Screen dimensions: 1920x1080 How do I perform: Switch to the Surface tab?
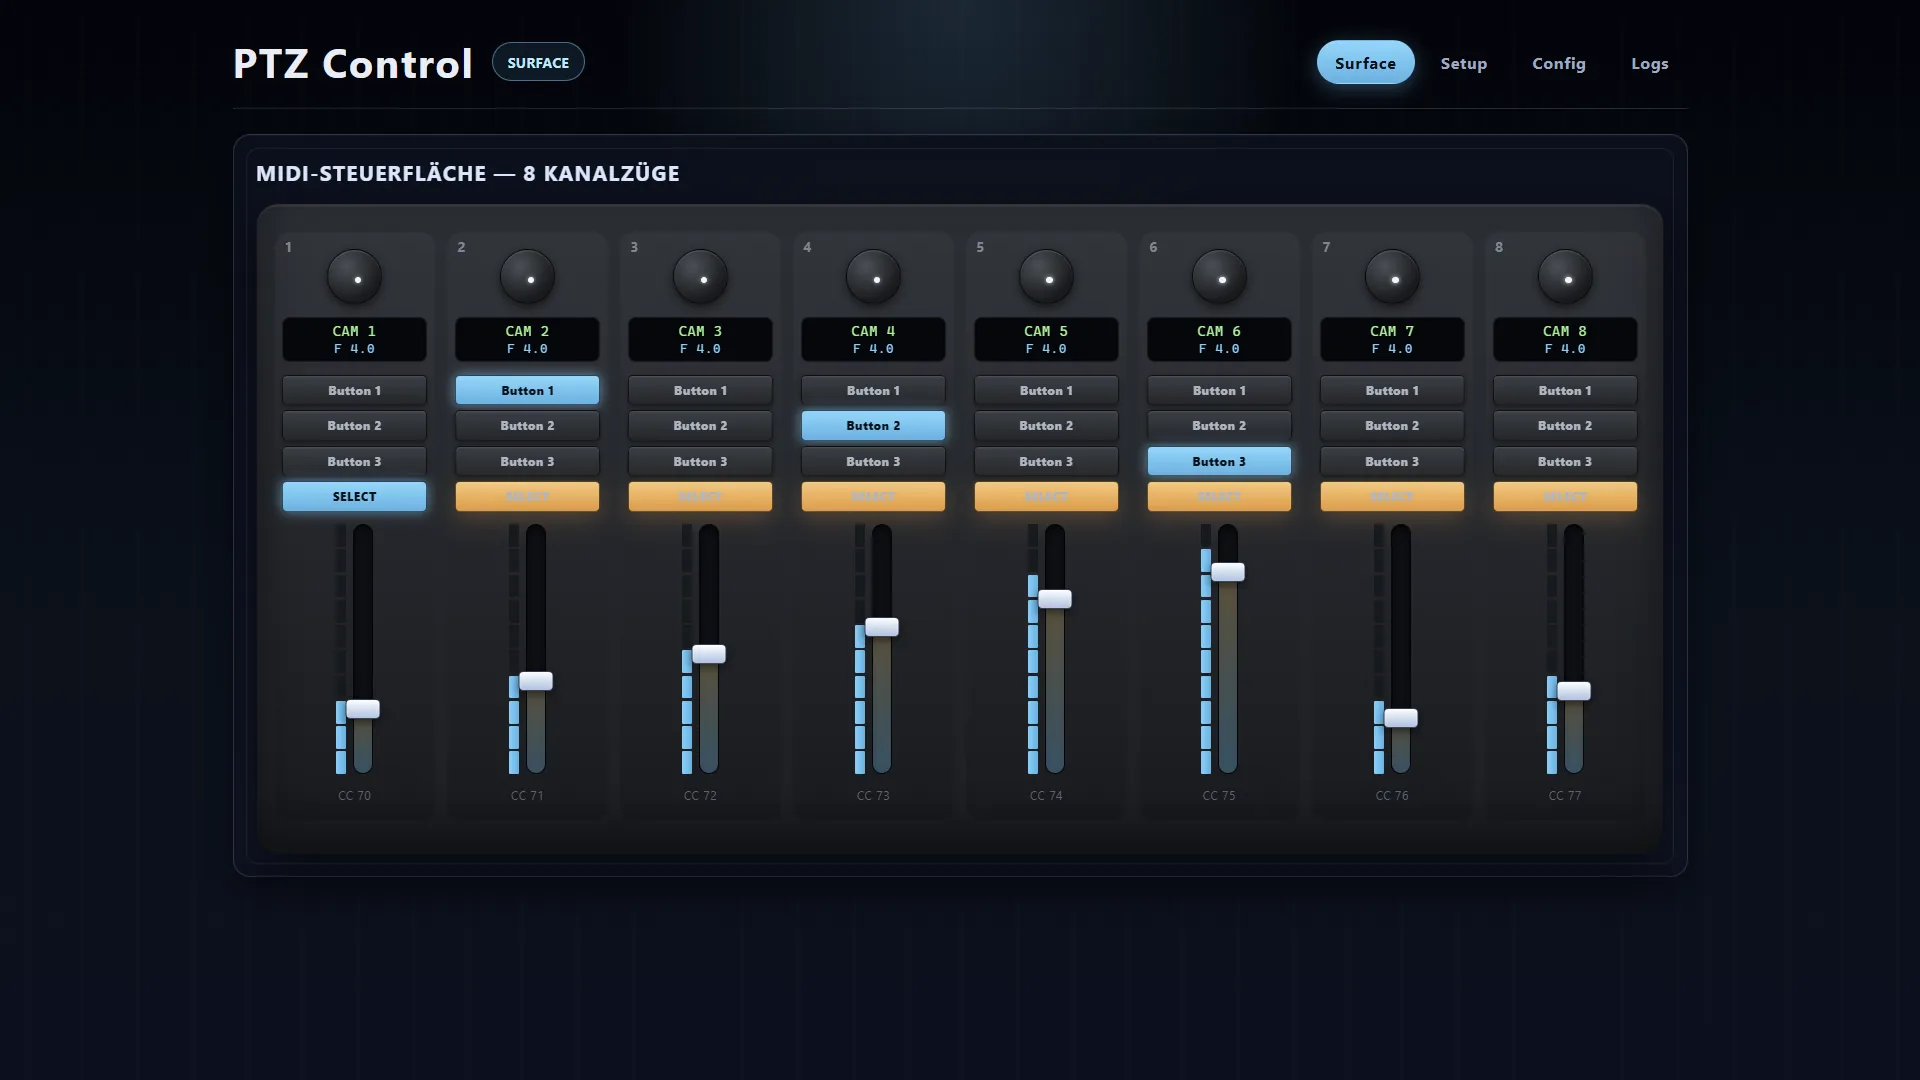pyautogui.click(x=1365, y=63)
